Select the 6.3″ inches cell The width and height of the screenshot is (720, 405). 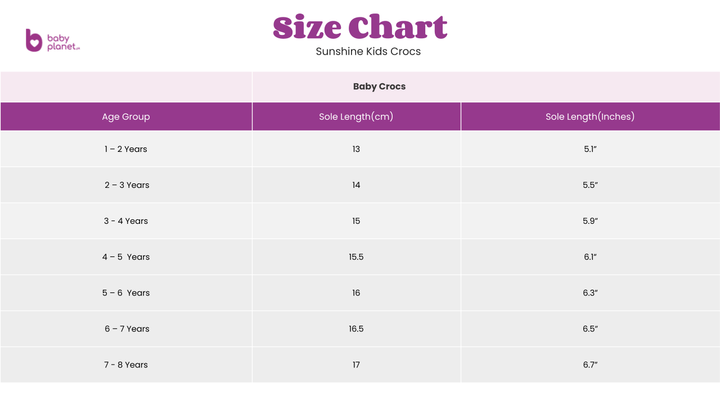[x=590, y=293]
